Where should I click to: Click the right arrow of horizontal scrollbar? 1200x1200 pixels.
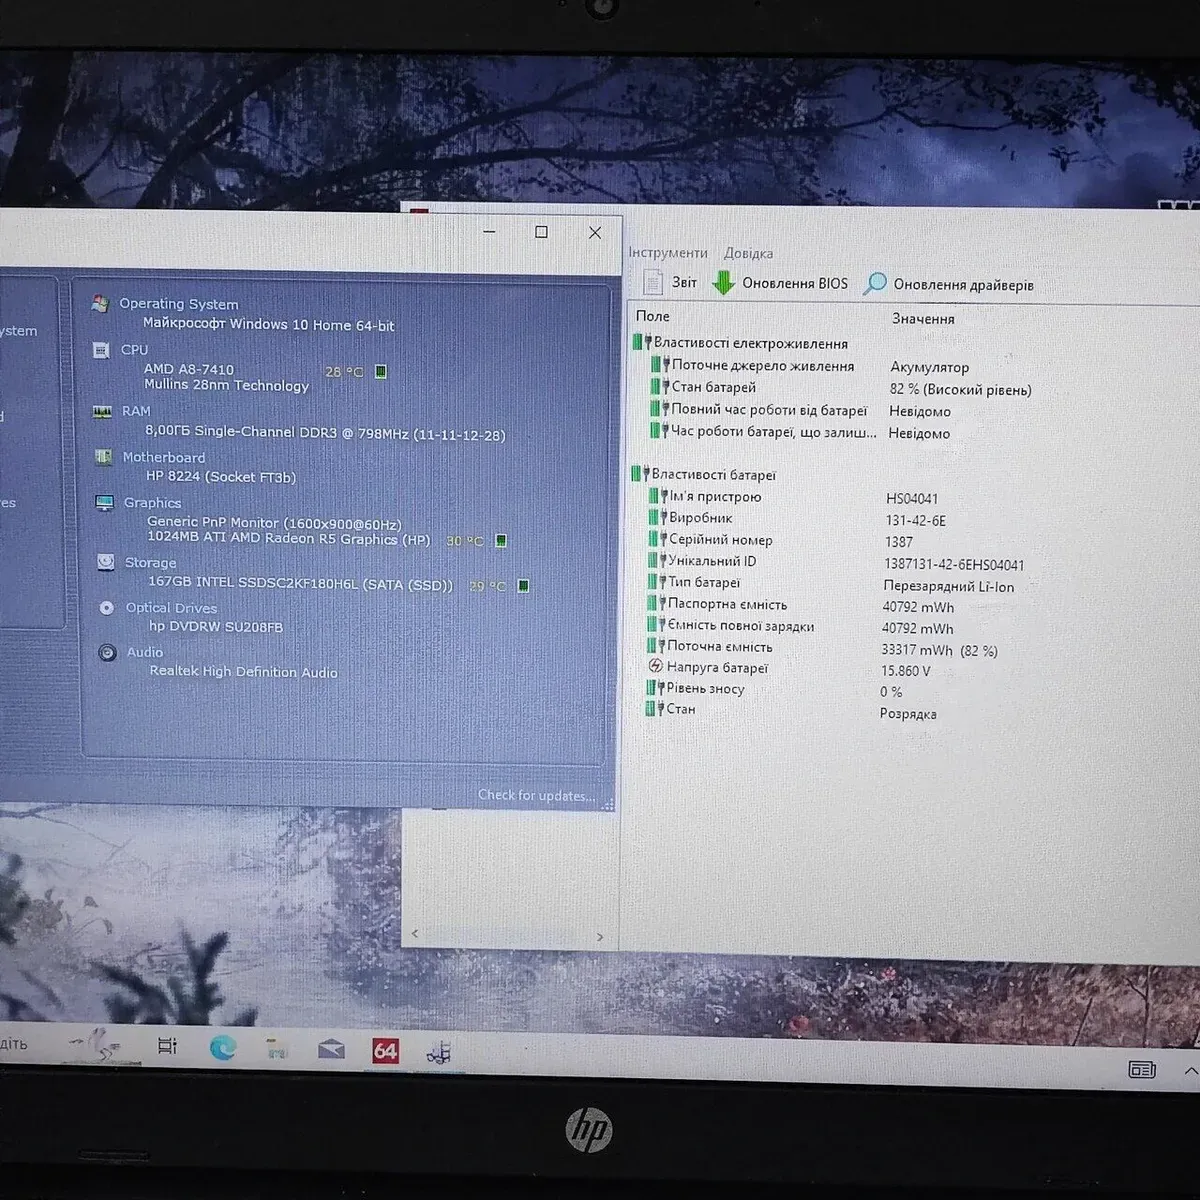pos(599,937)
